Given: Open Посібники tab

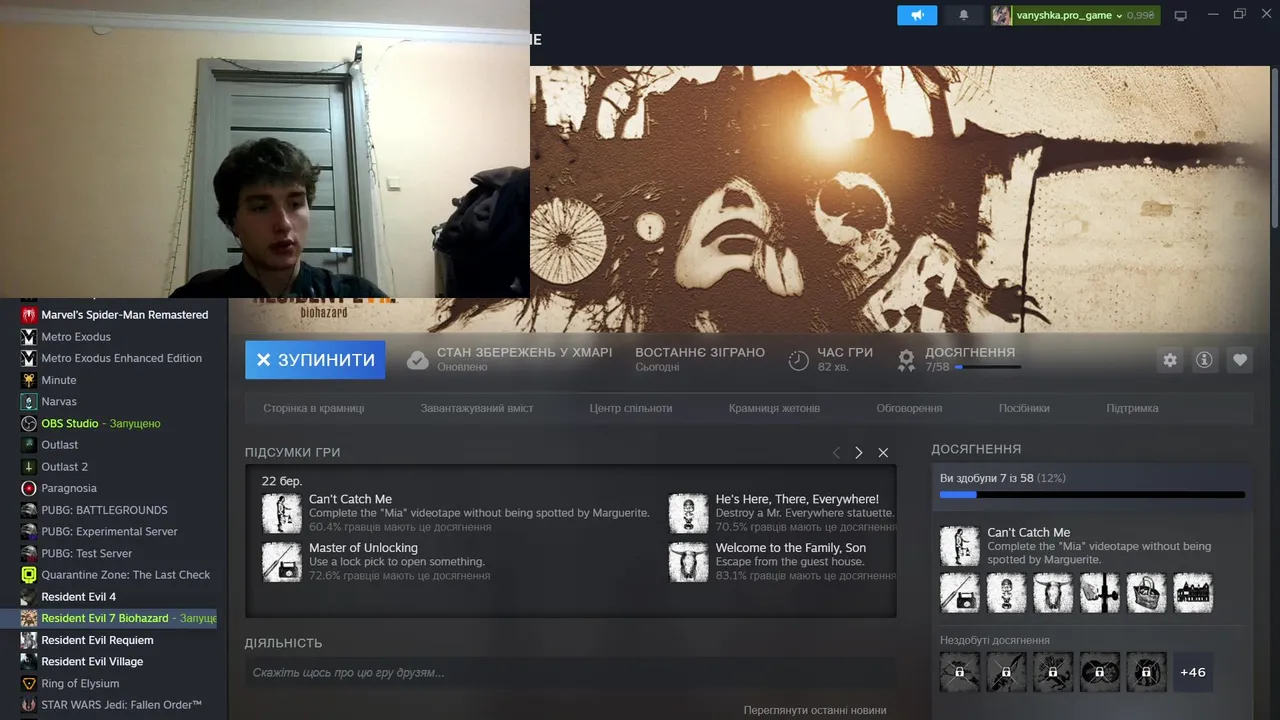Looking at the screenshot, I should pos(1024,408).
